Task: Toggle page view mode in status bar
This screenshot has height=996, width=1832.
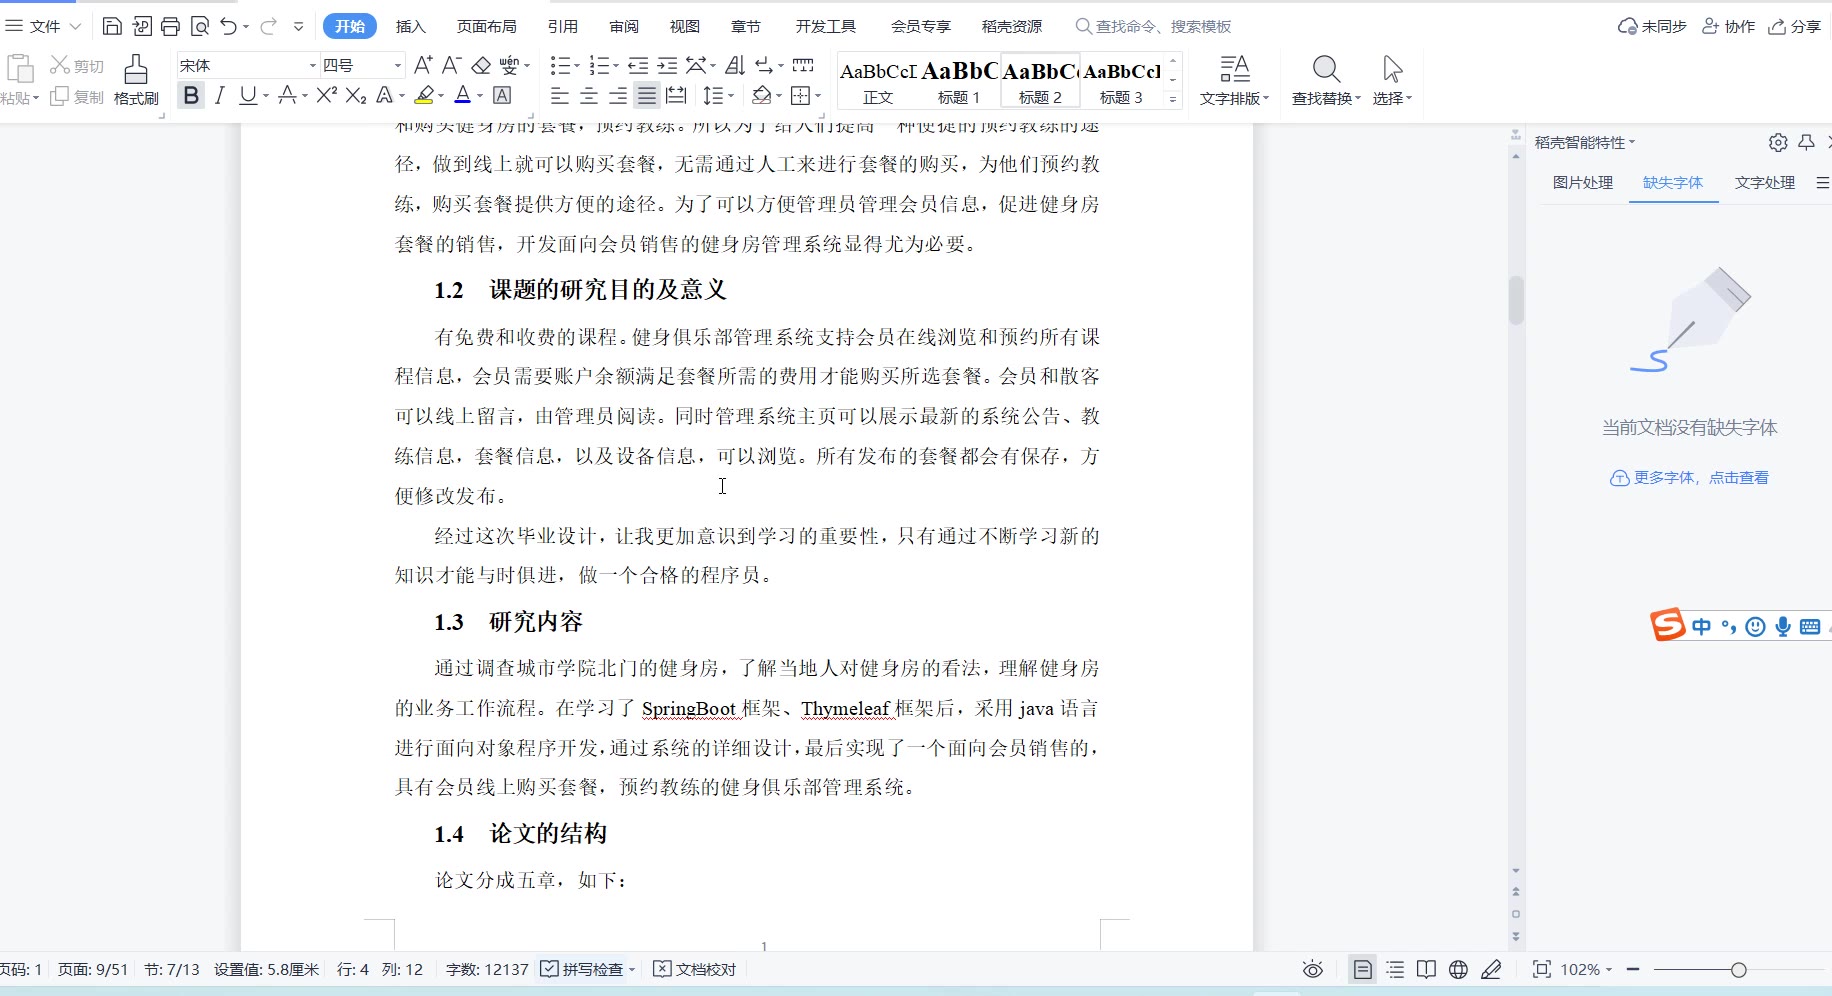Action: (1362, 969)
